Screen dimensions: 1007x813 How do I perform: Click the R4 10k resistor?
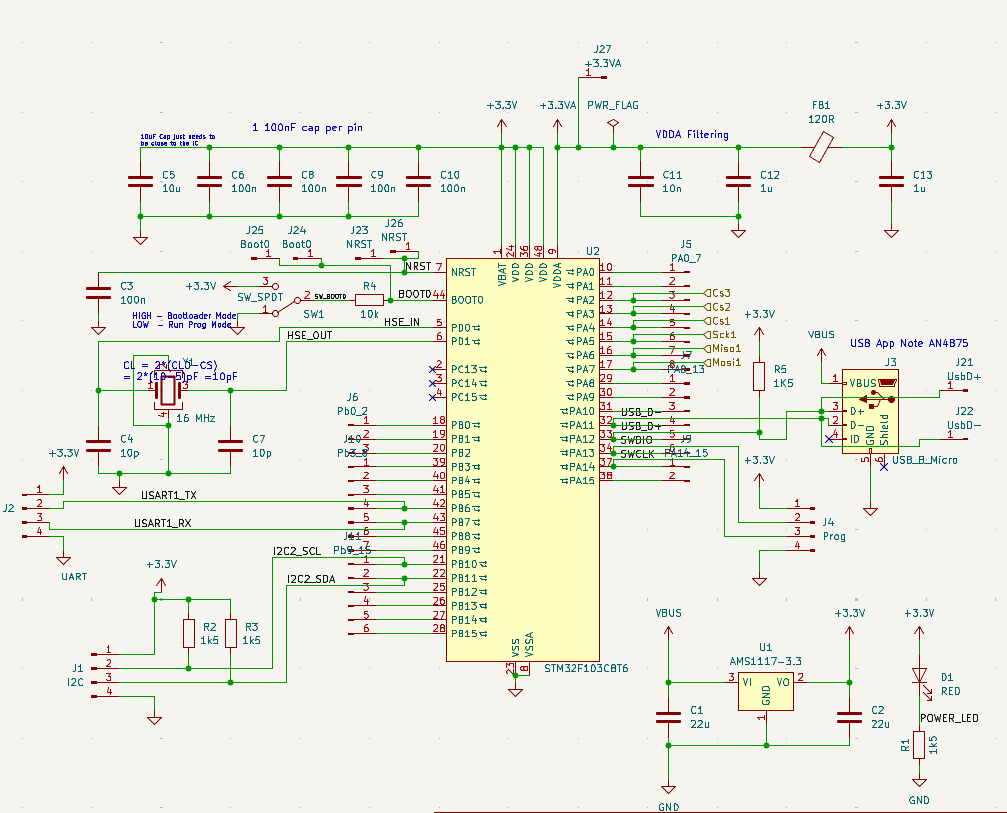369,299
